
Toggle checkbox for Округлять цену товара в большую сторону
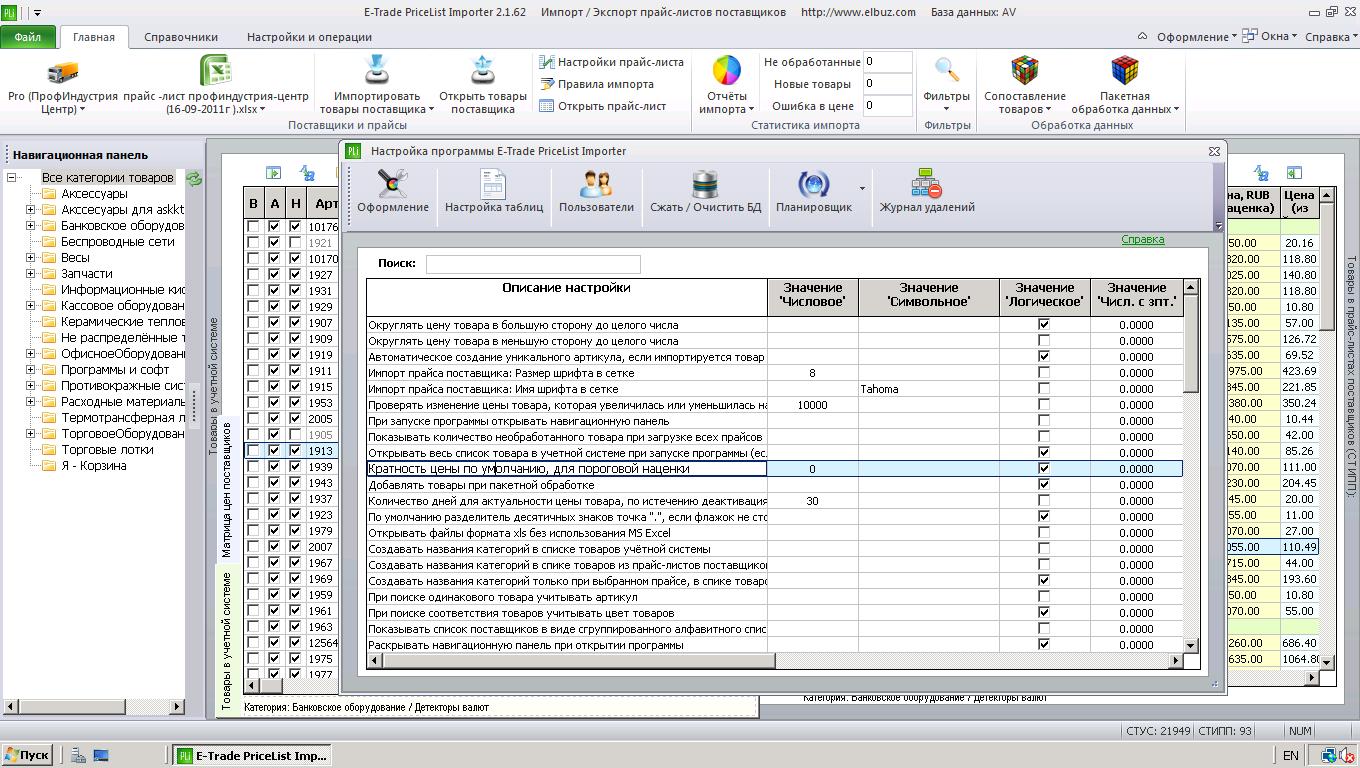coord(1044,325)
